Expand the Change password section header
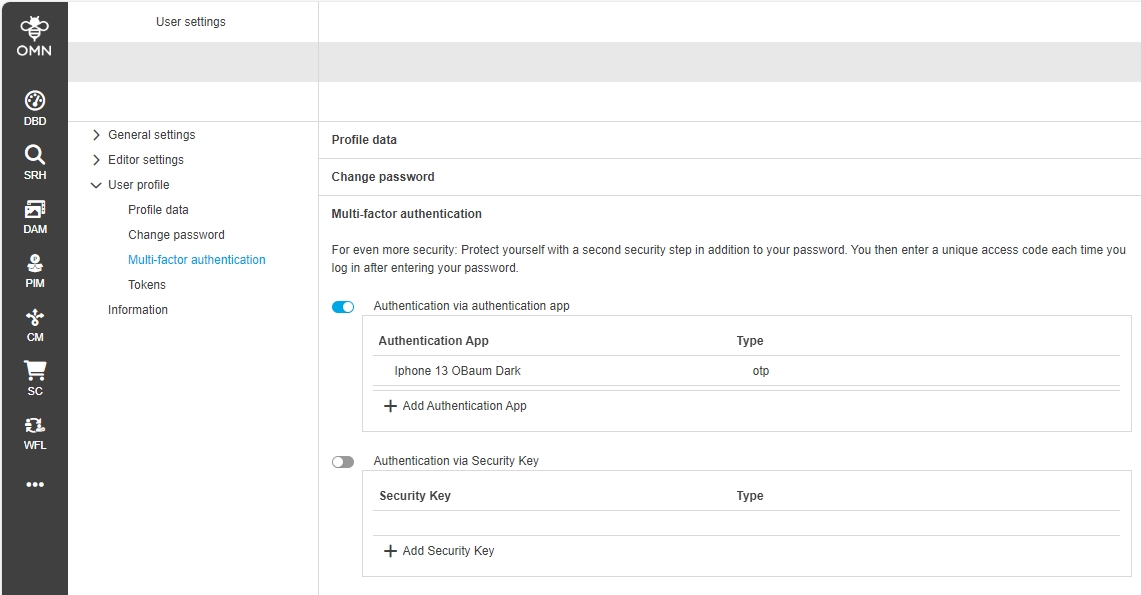This screenshot has height=595, width=1141. [x=383, y=177]
